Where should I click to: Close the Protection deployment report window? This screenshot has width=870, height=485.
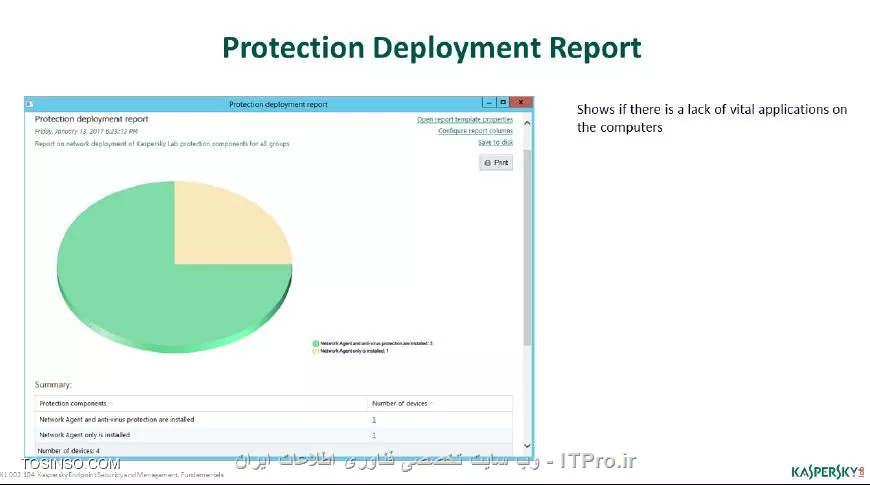[x=521, y=103]
